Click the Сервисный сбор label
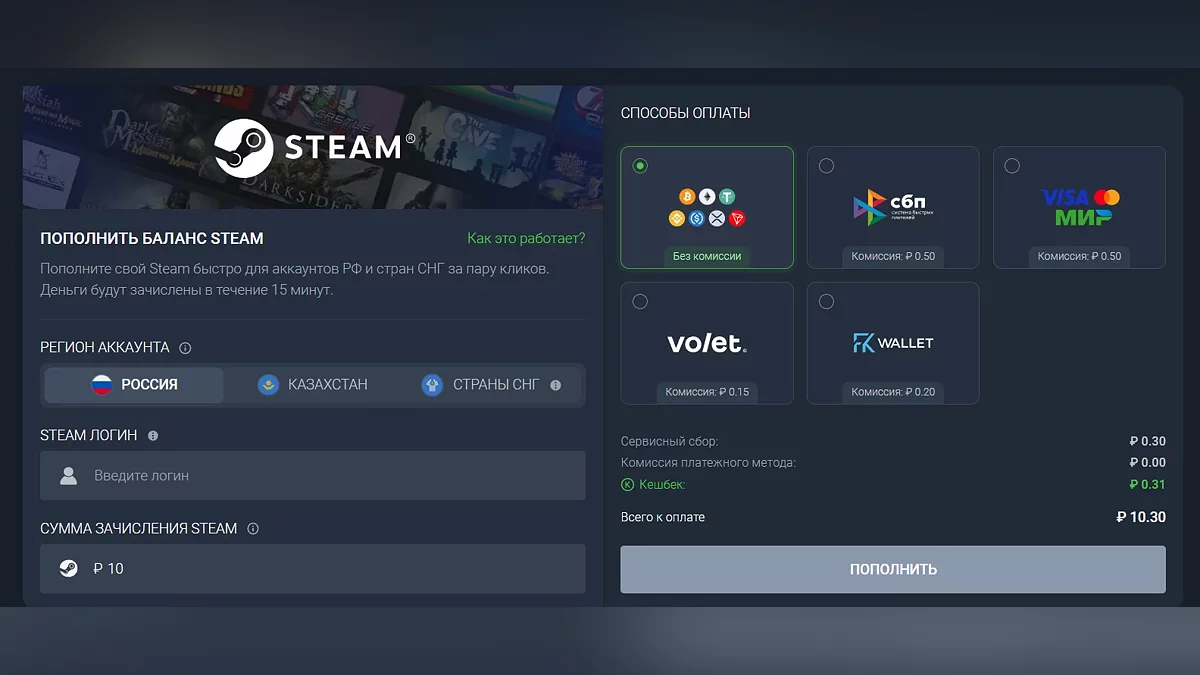Screen dimensions: 1200x675 click(x=669, y=441)
